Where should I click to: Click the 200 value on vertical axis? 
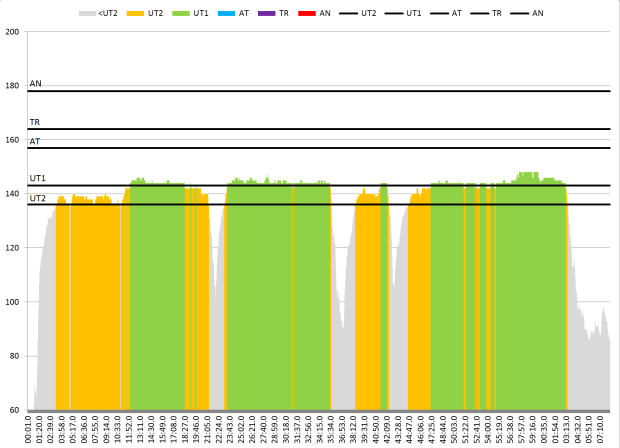pyautogui.click(x=13, y=32)
